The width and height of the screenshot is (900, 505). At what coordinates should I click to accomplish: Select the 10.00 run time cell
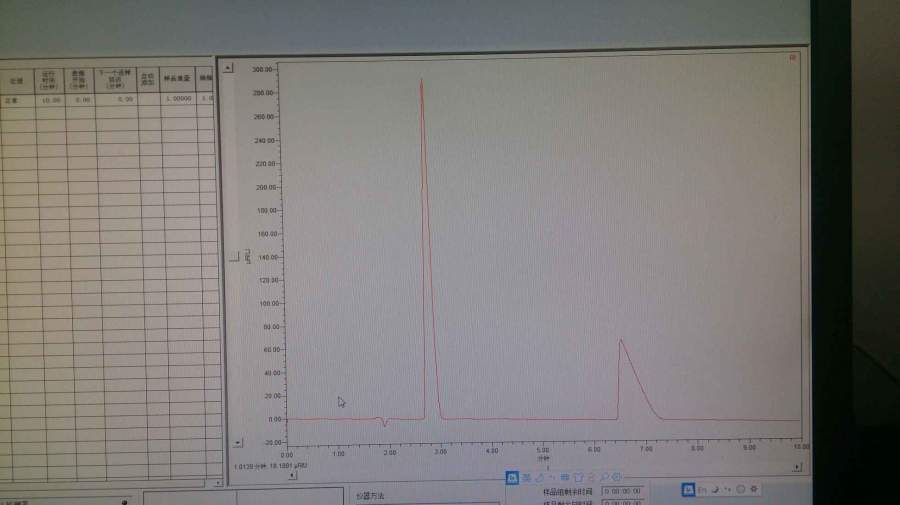coord(51,100)
